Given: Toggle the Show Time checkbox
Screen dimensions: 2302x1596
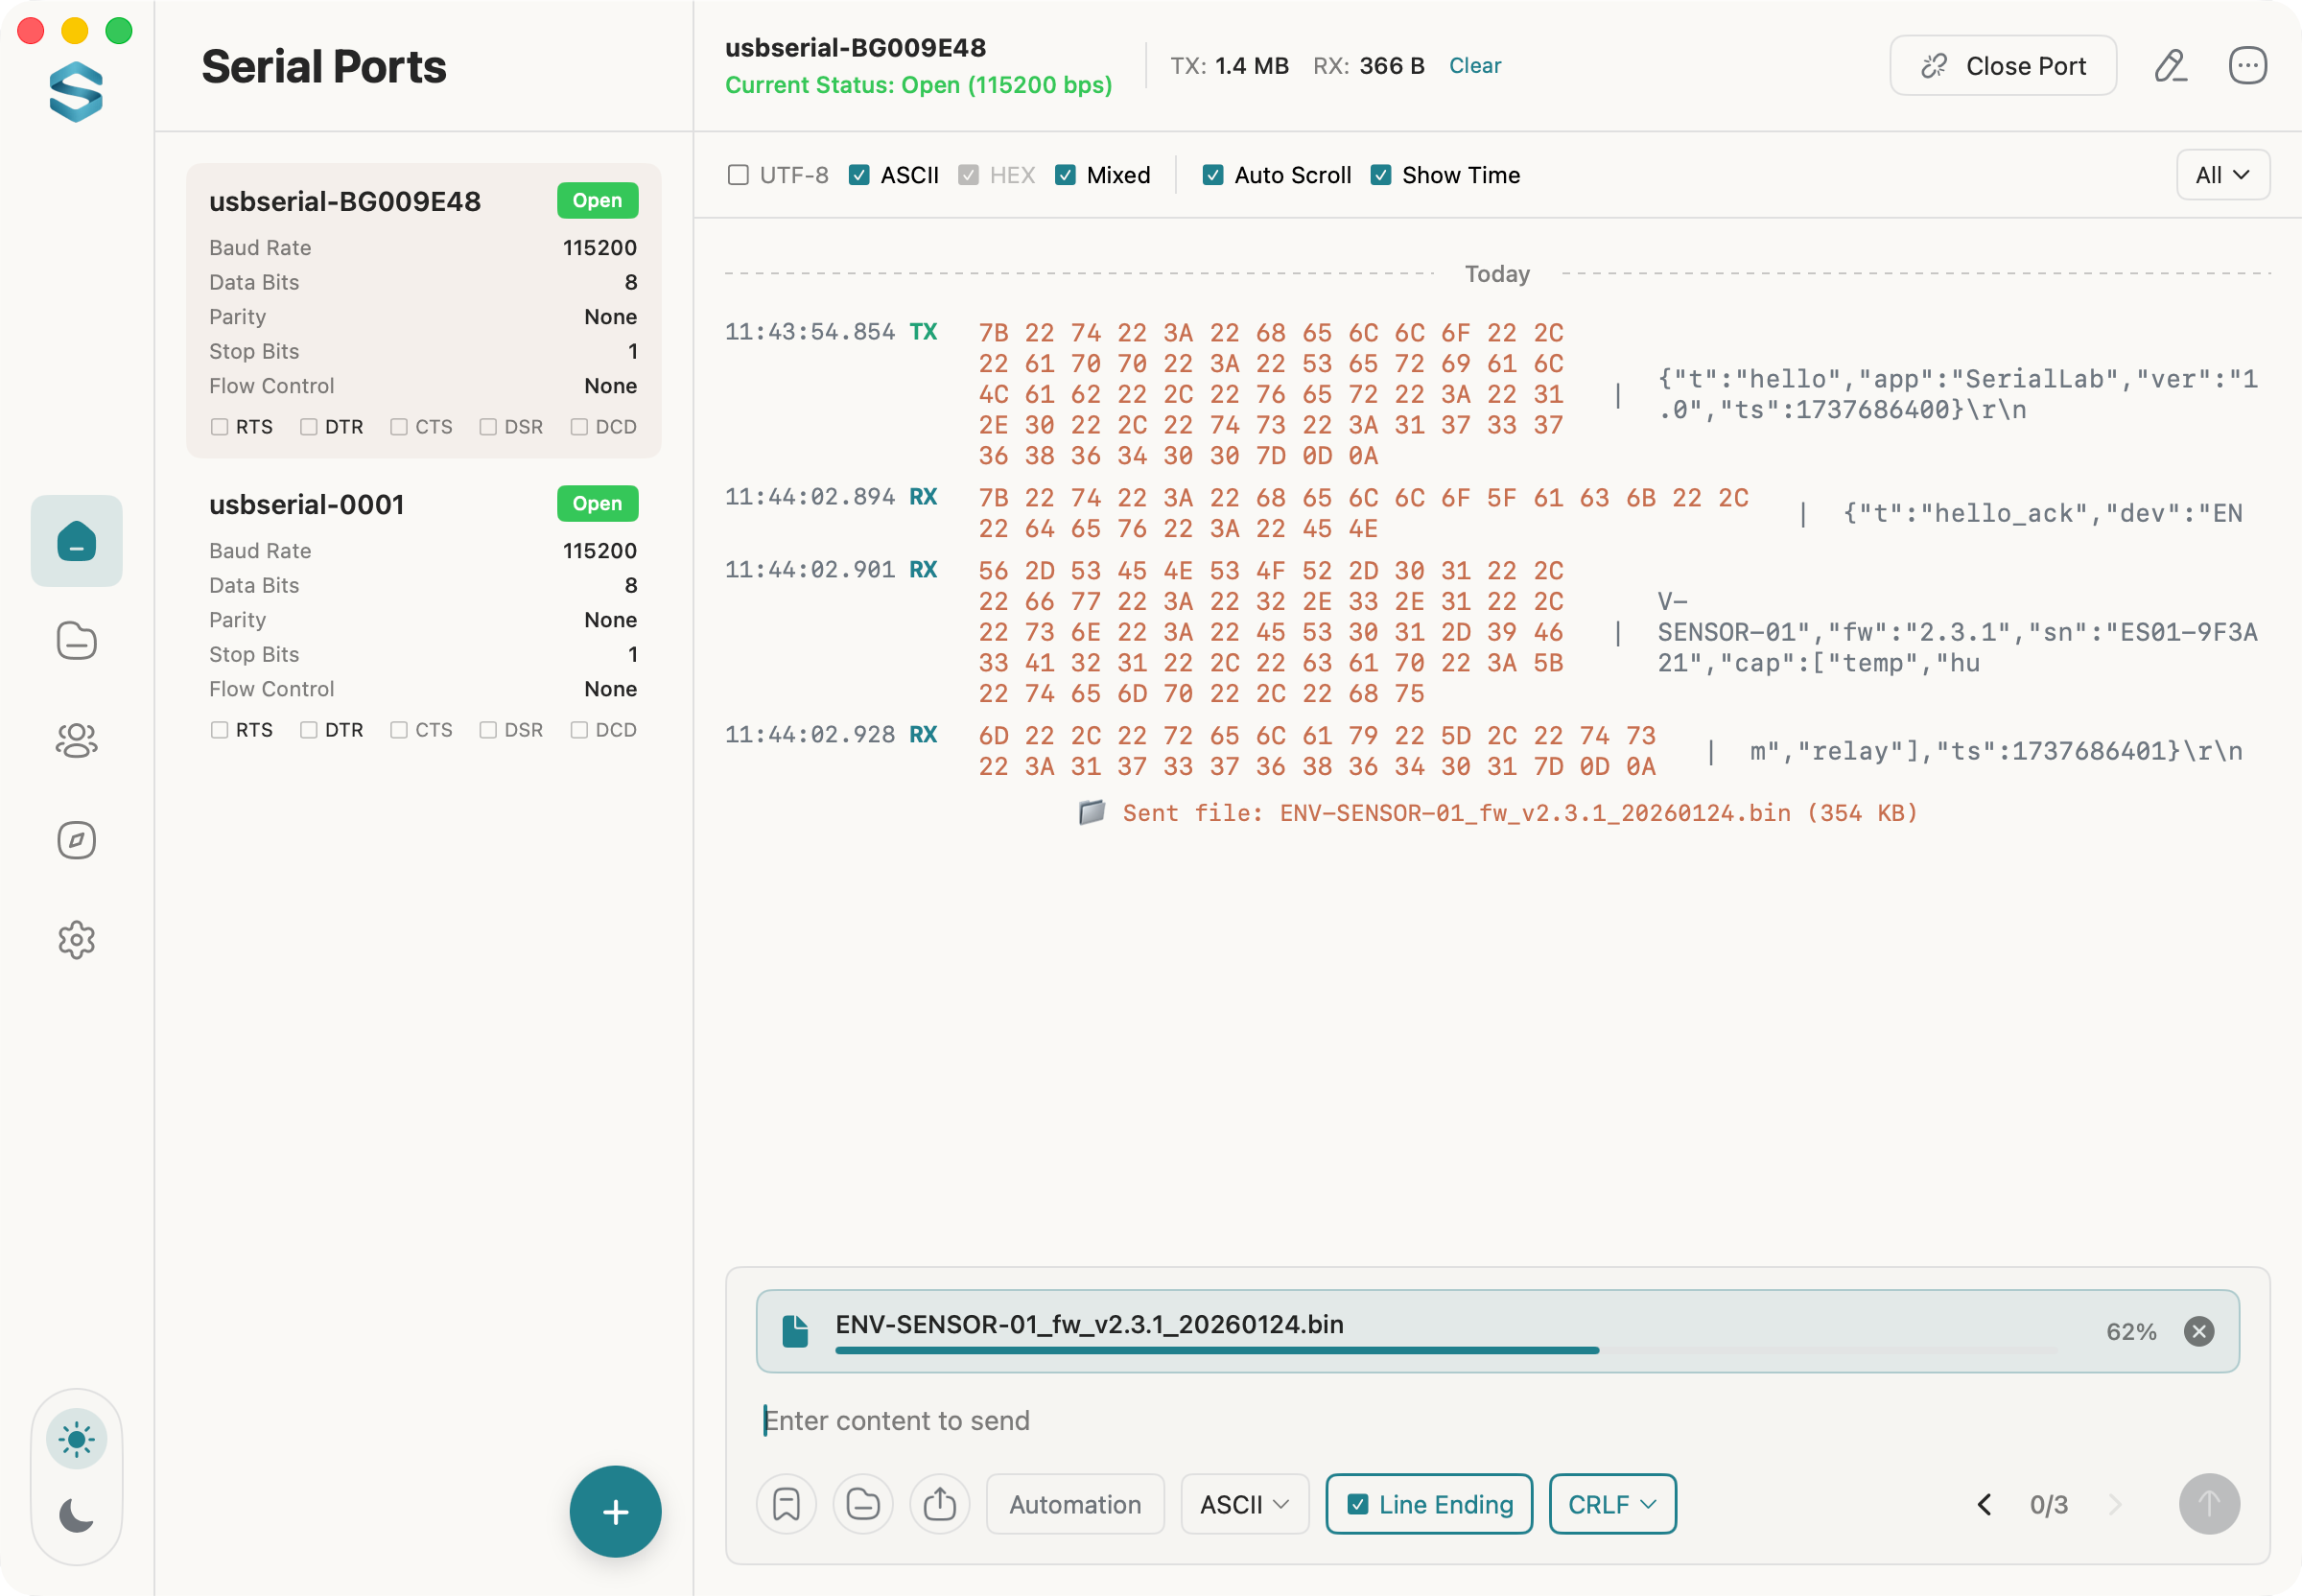Looking at the screenshot, I should pyautogui.click(x=1381, y=175).
